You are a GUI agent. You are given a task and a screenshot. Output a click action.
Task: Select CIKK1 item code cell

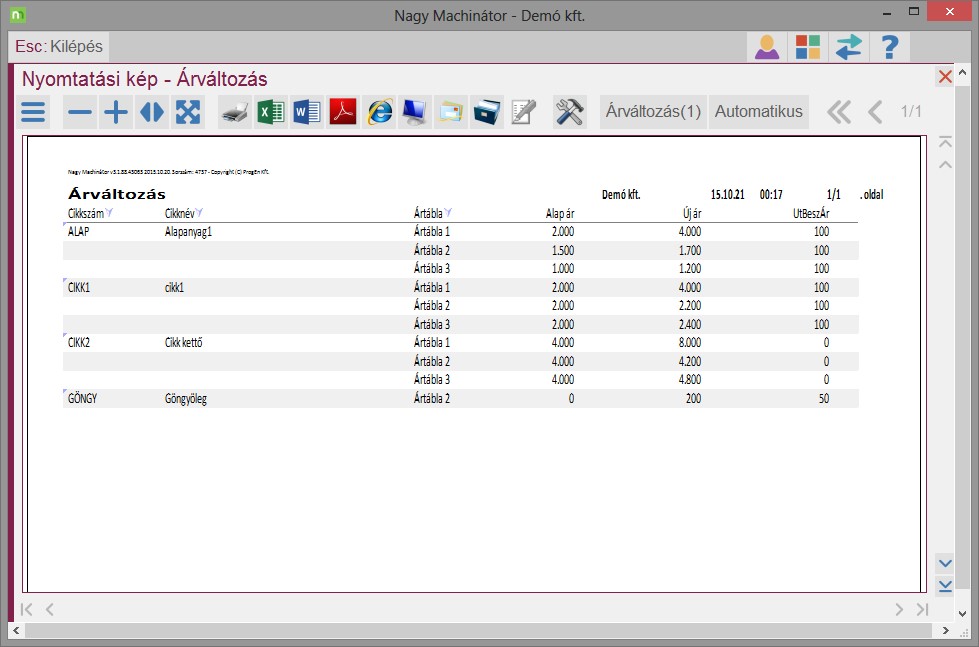click(79, 288)
